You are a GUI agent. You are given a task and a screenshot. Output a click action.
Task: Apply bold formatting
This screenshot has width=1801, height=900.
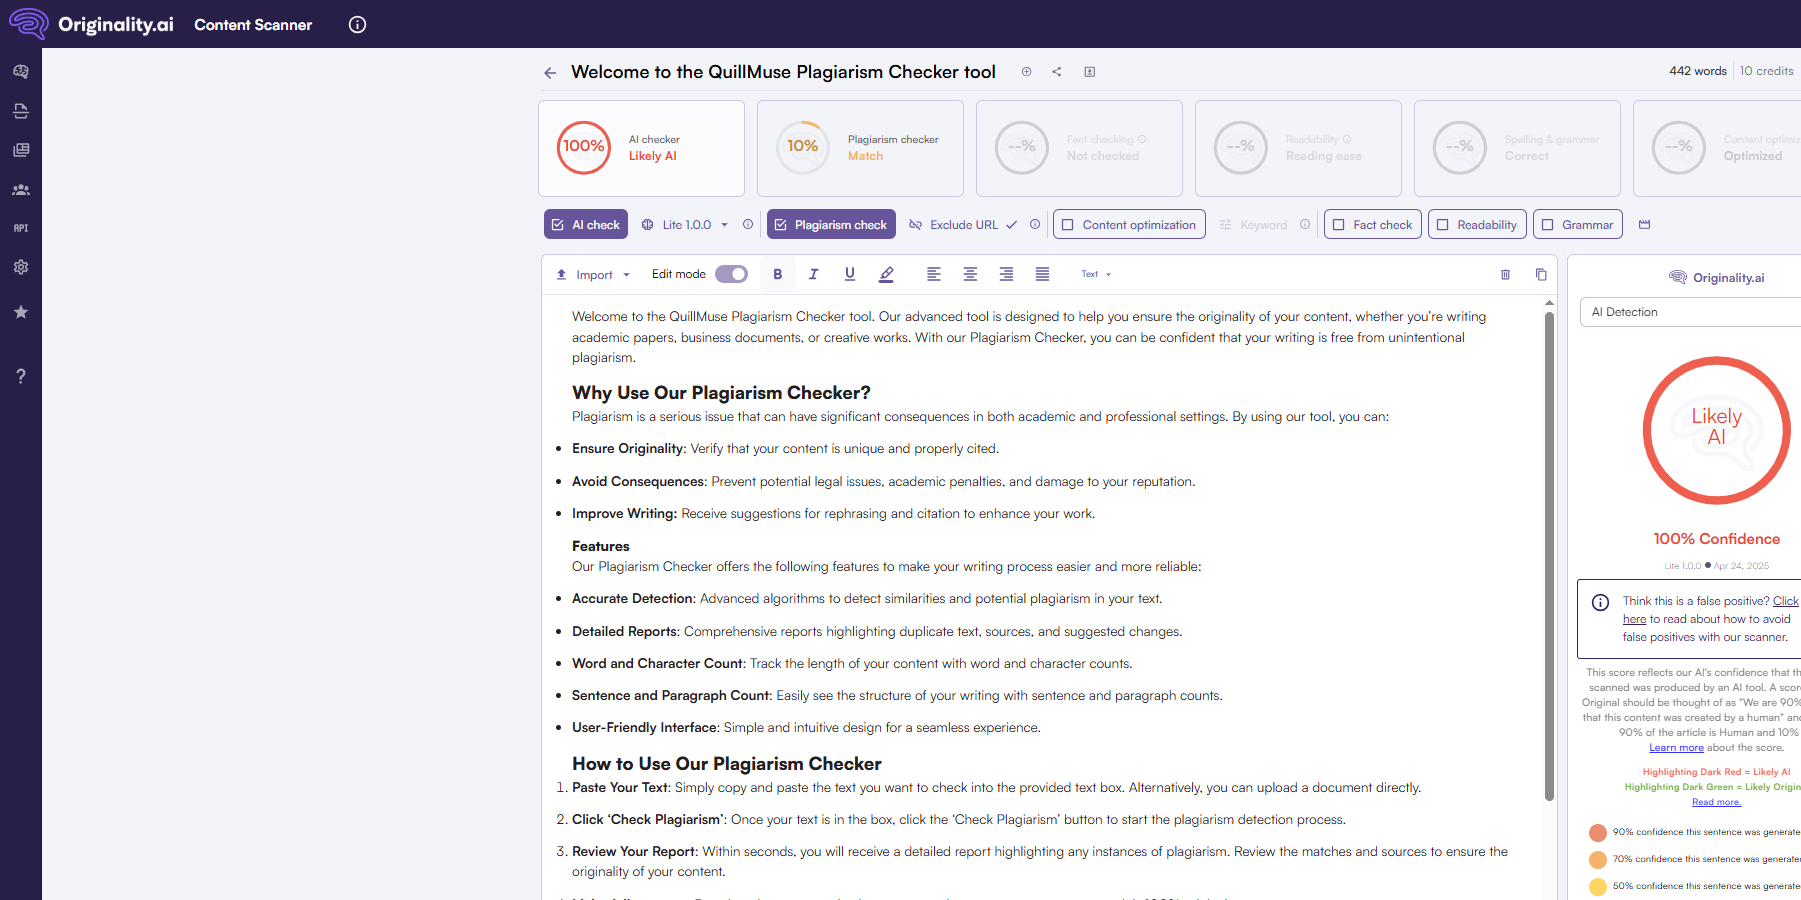(778, 274)
